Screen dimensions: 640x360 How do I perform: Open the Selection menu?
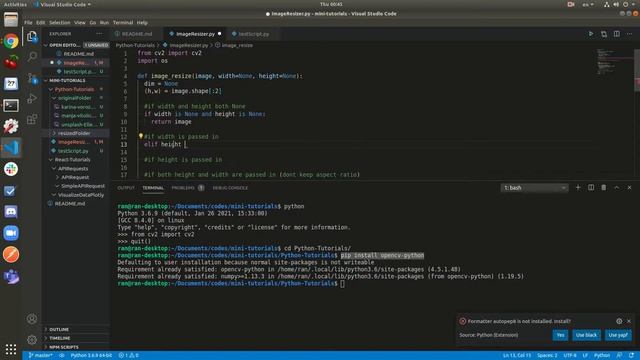click(60, 22)
